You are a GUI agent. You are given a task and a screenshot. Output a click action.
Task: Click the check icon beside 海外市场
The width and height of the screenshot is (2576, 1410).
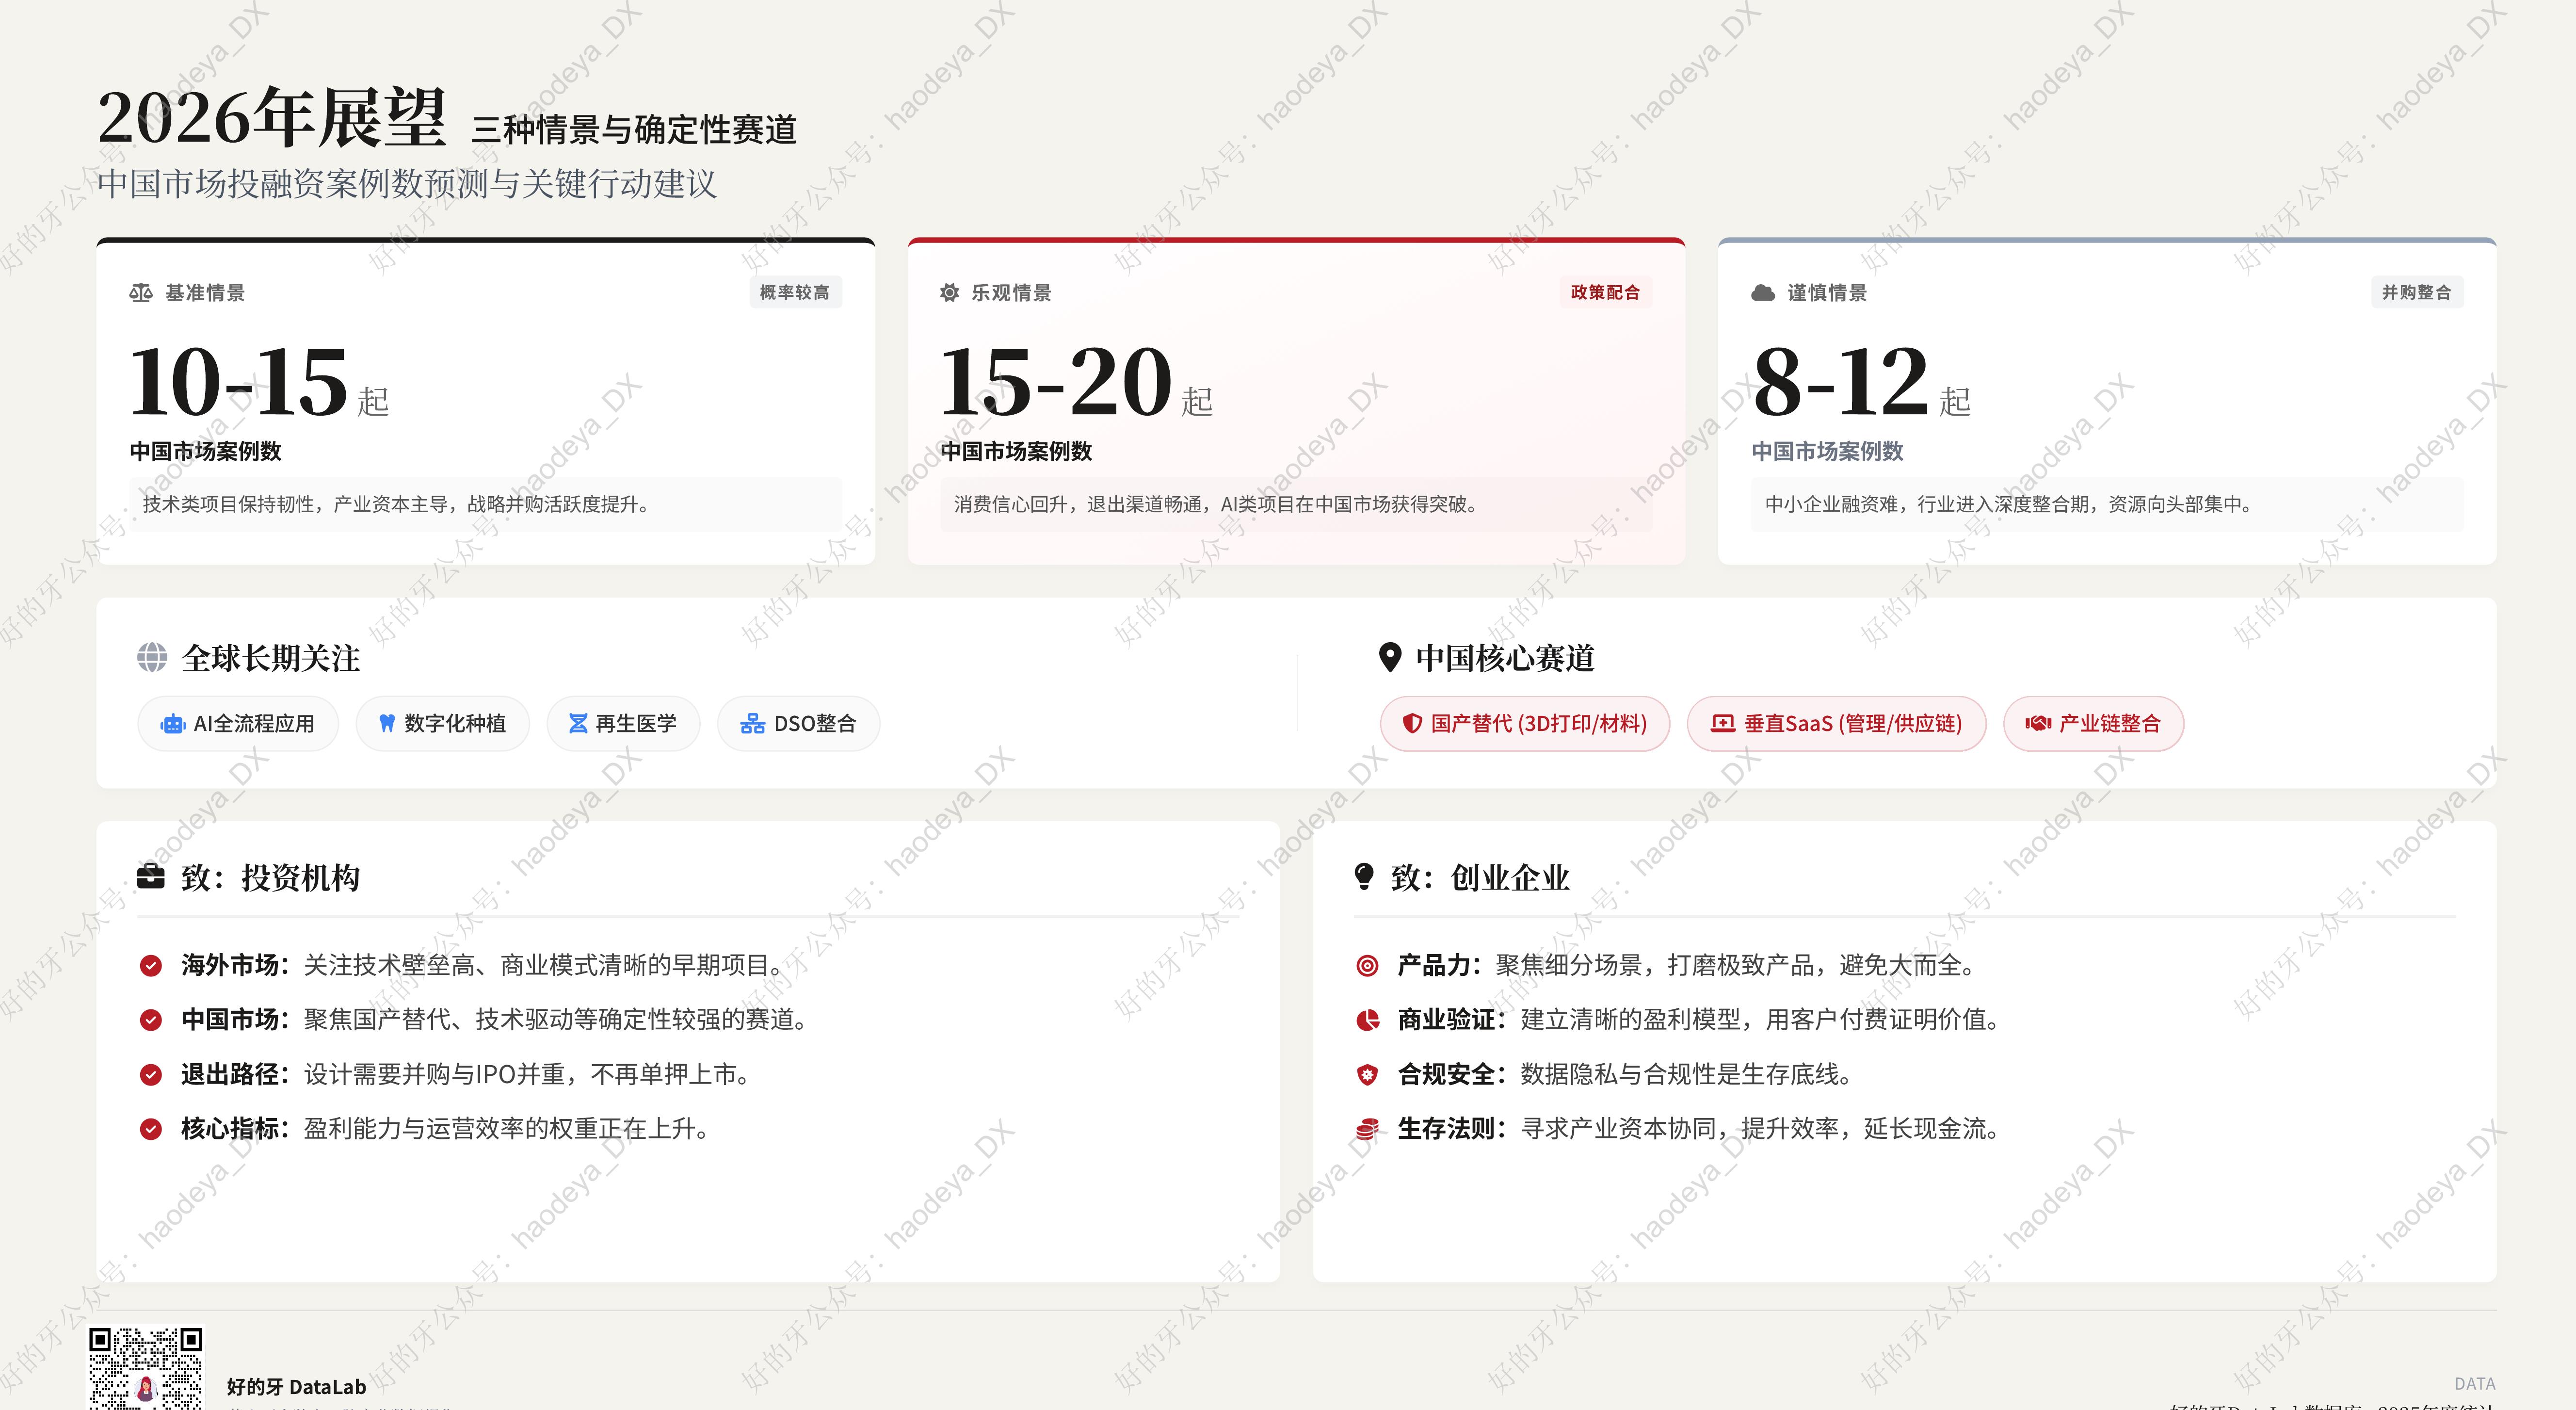151,965
